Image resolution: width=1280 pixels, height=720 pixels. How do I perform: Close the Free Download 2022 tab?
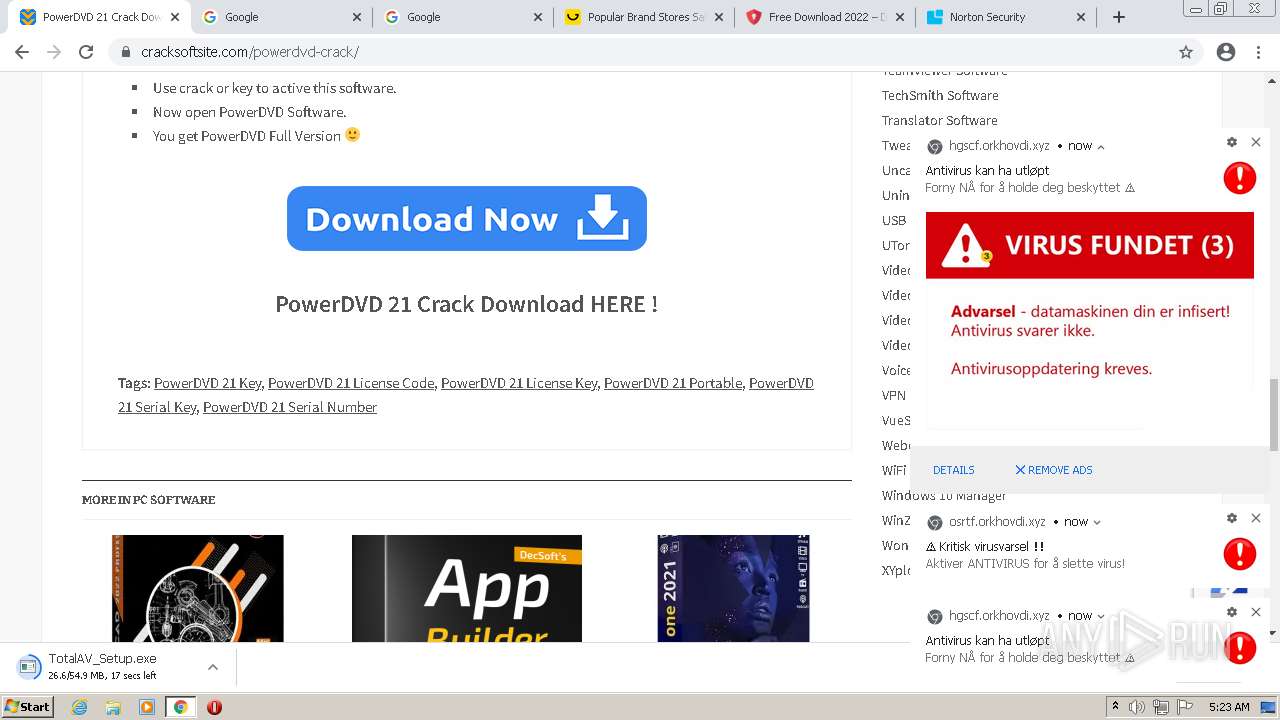pyautogui.click(x=900, y=17)
